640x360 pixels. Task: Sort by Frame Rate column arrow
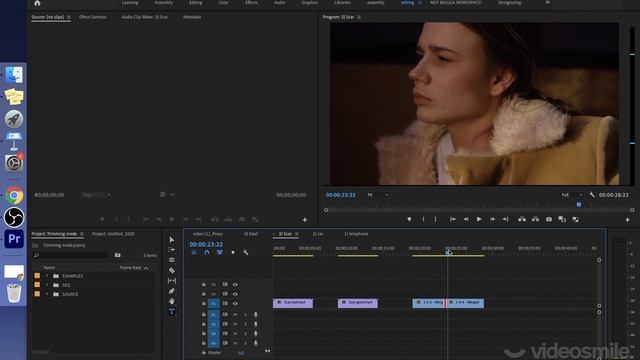click(x=146, y=268)
